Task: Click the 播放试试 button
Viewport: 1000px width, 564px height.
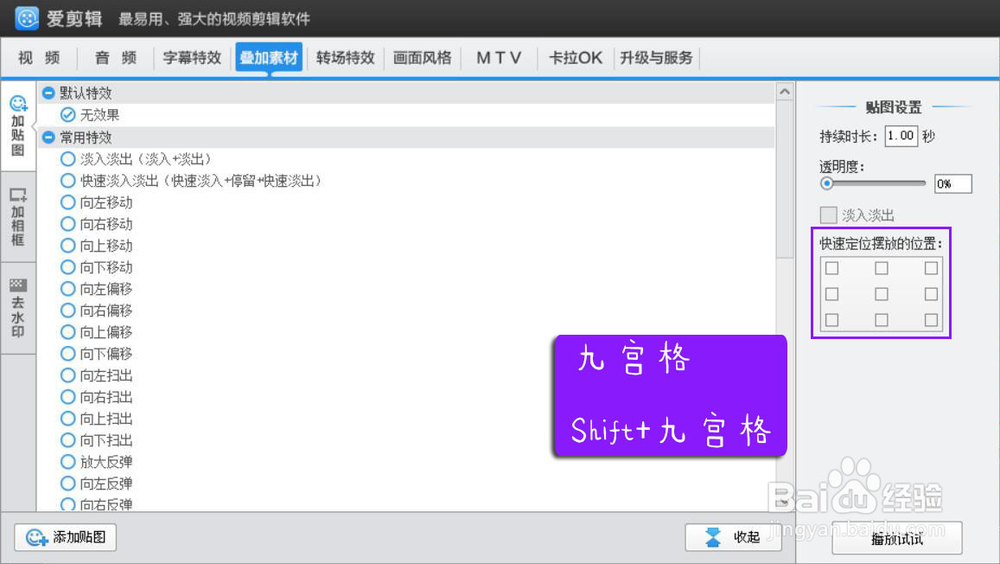Action: [x=897, y=538]
